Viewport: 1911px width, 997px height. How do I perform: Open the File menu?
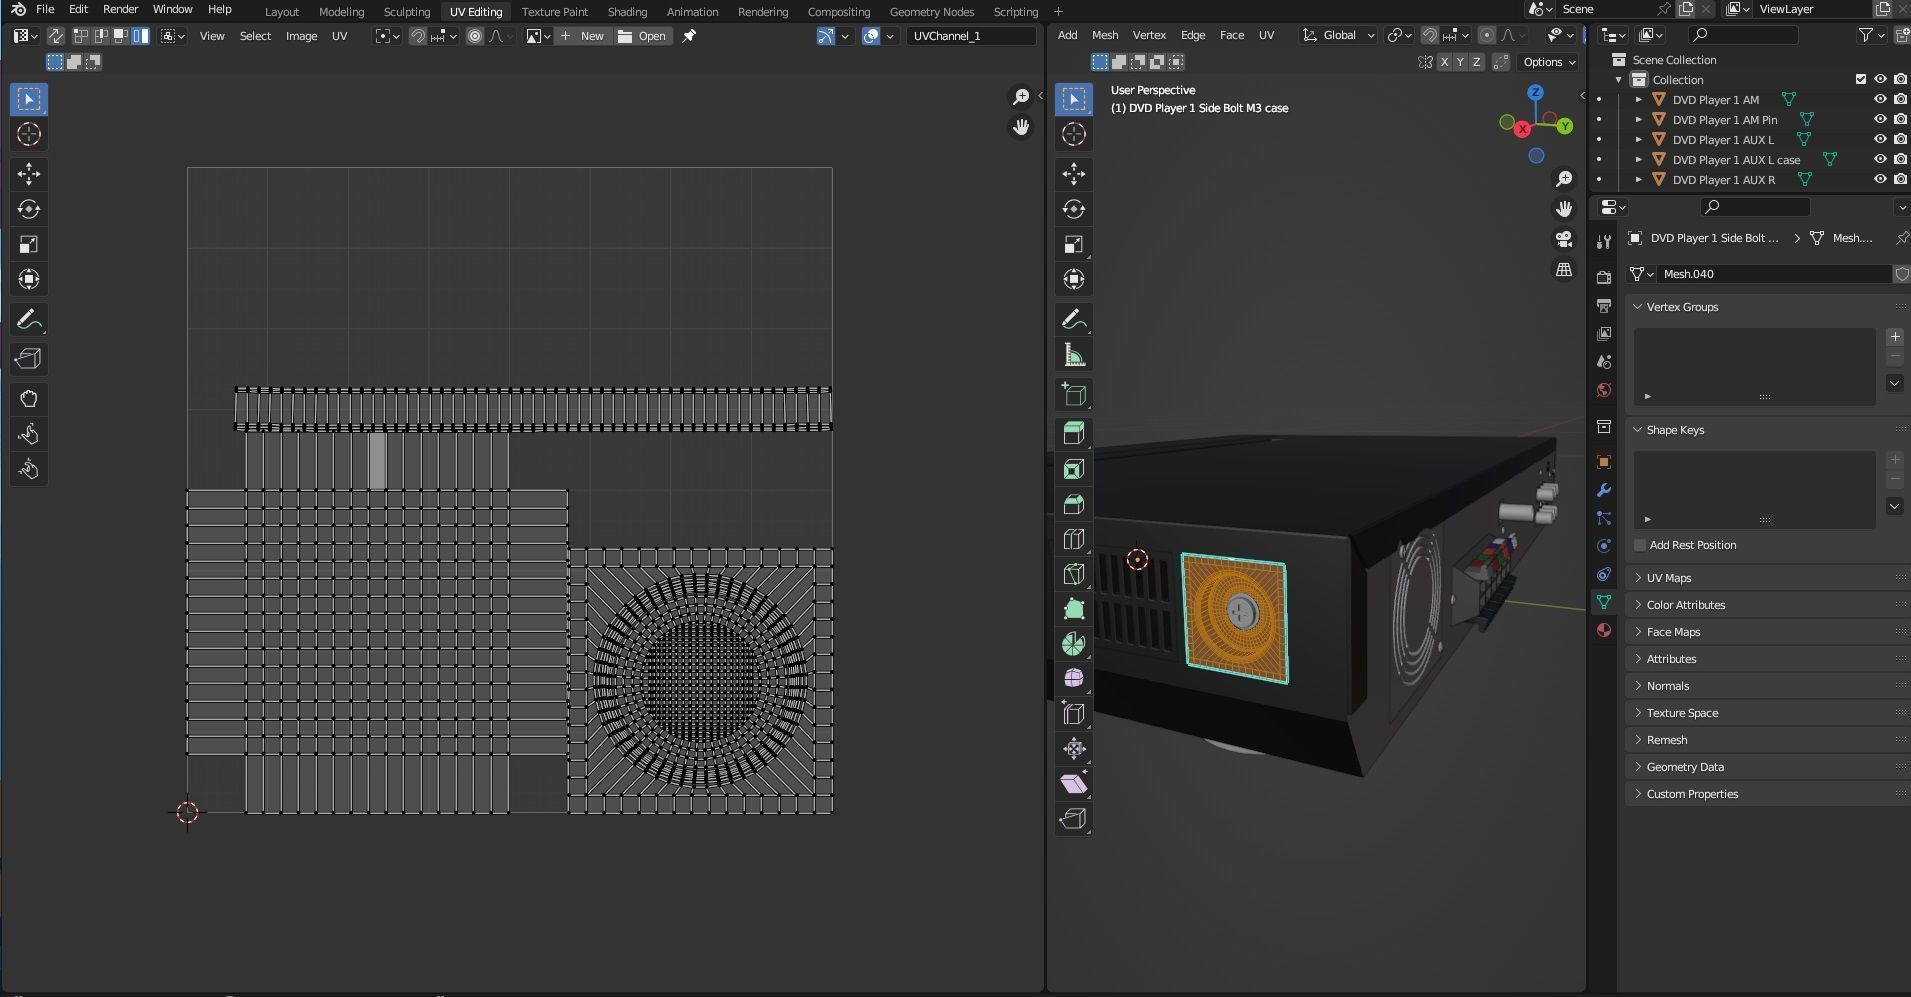[x=45, y=9]
